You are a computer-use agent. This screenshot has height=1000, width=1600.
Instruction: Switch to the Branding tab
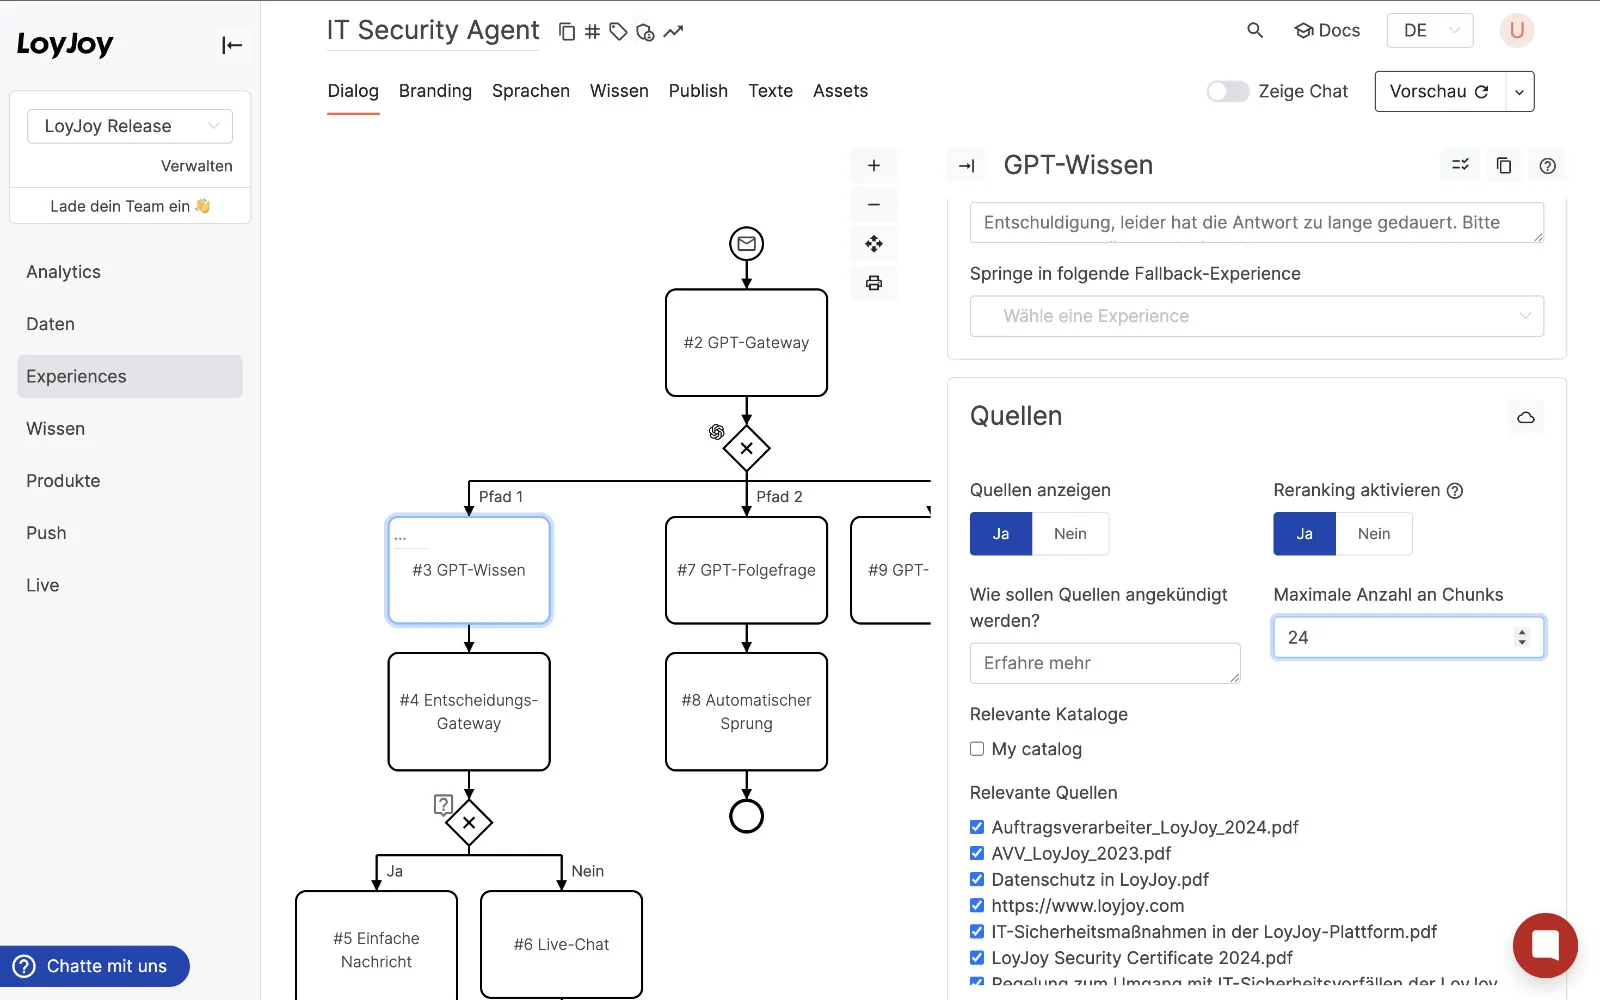pos(435,91)
